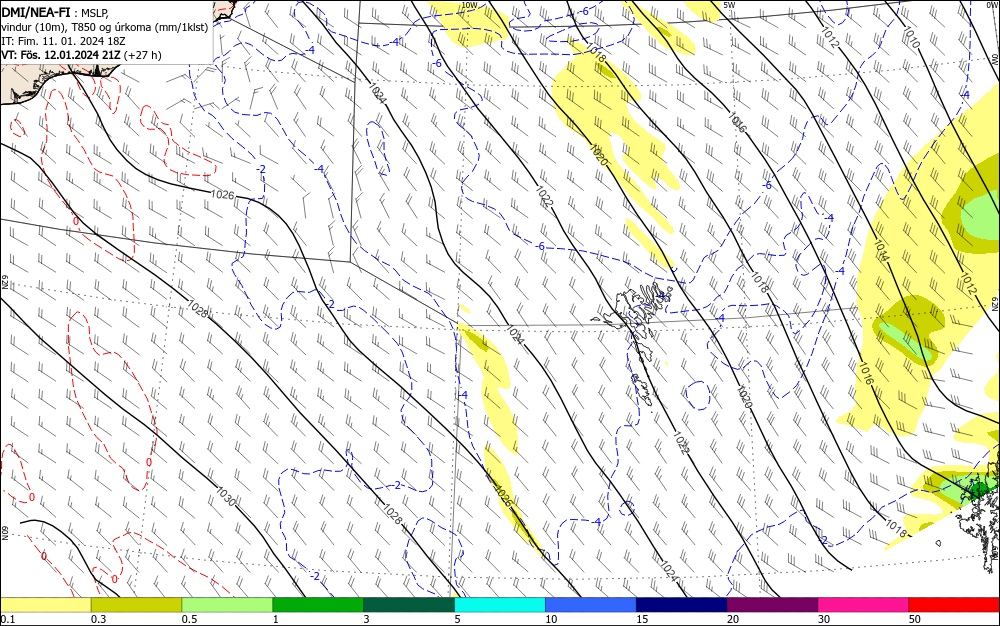This screenshot has width=1000, height=626.
Task: Click the "0.1" legend scale value
Action: pyautogui.click(x=8, y=619)
